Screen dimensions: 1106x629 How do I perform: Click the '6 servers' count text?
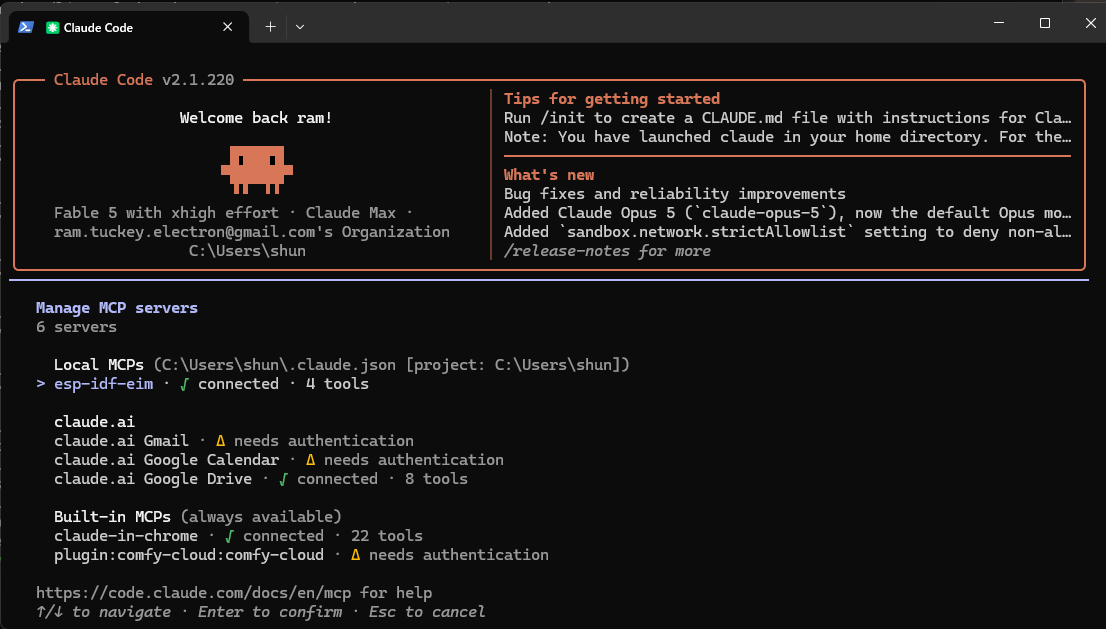point(76,327)
